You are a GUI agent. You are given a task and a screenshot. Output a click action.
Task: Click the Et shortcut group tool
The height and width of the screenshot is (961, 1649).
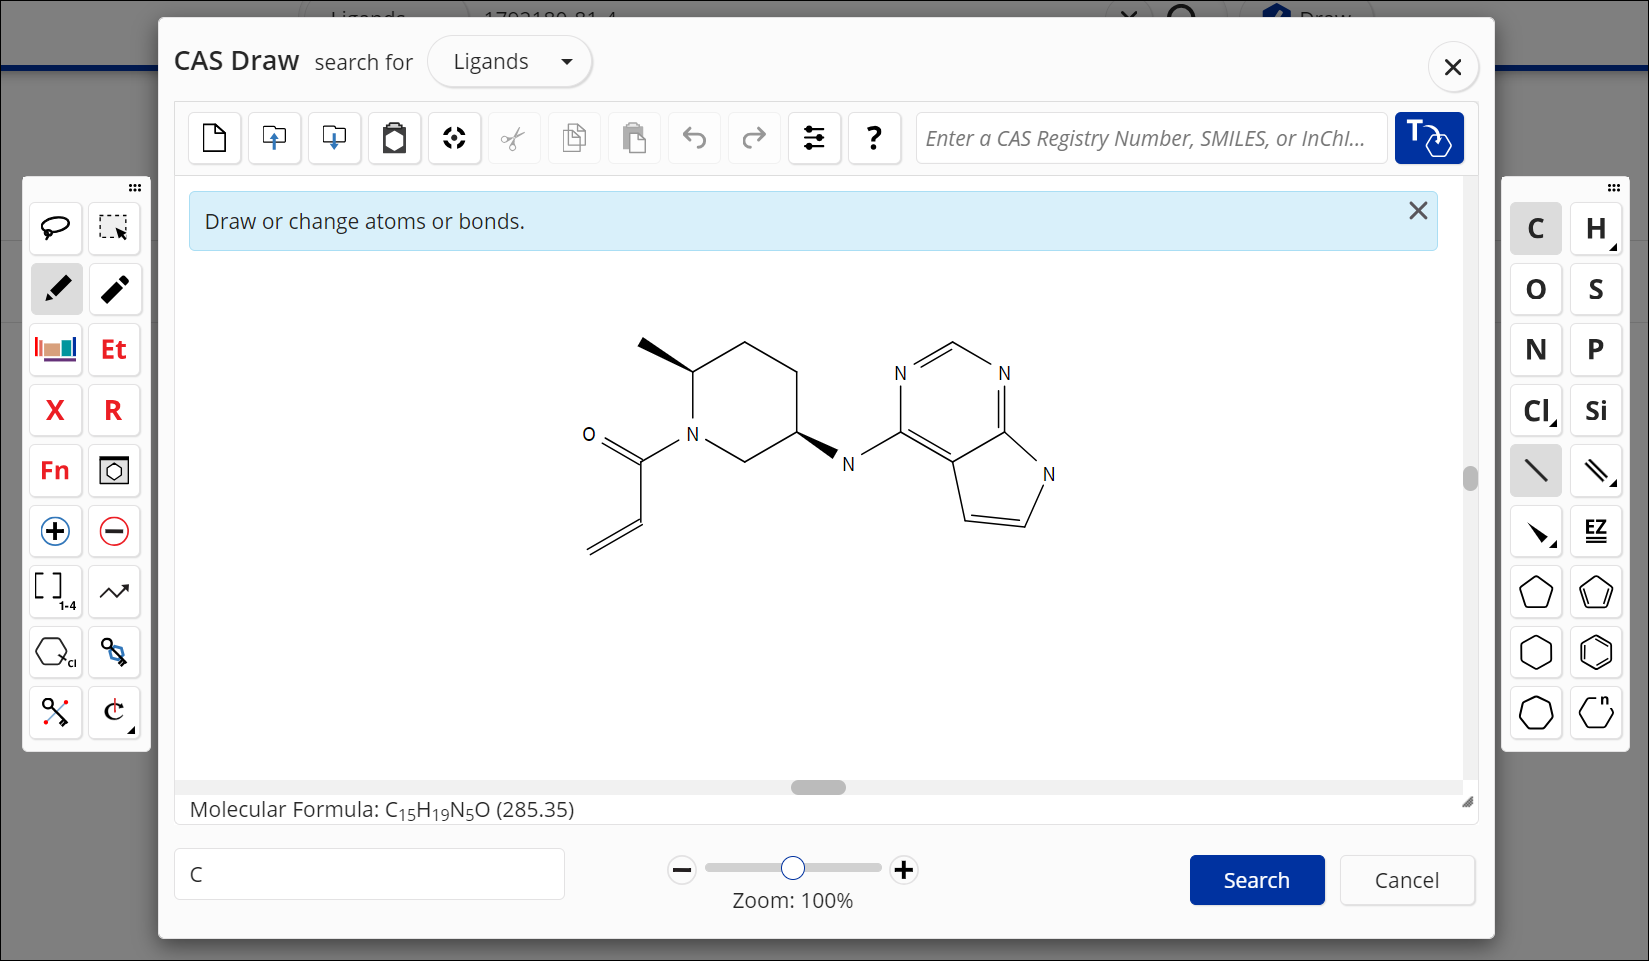(114, 349)
